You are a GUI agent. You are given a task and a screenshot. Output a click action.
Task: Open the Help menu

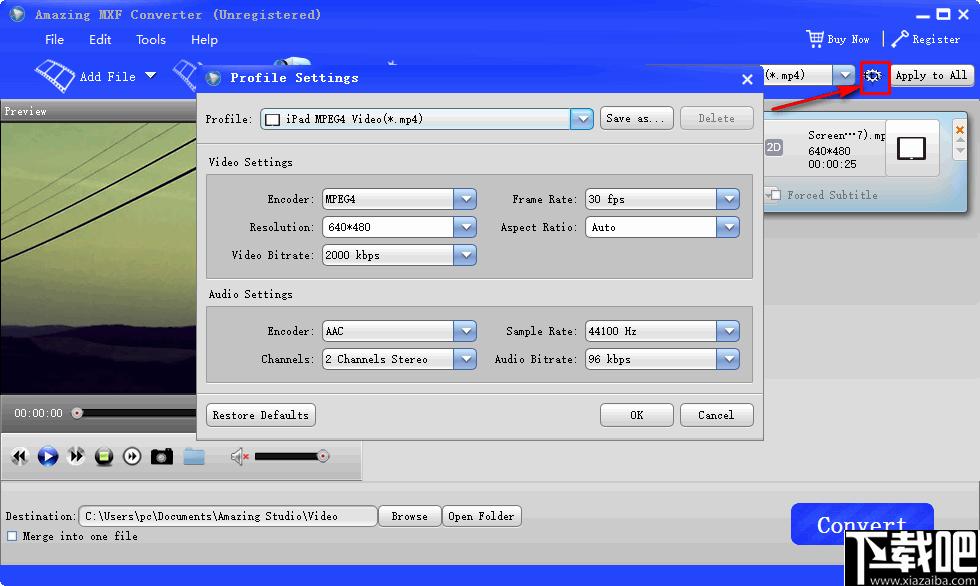(x=204, y=39)
